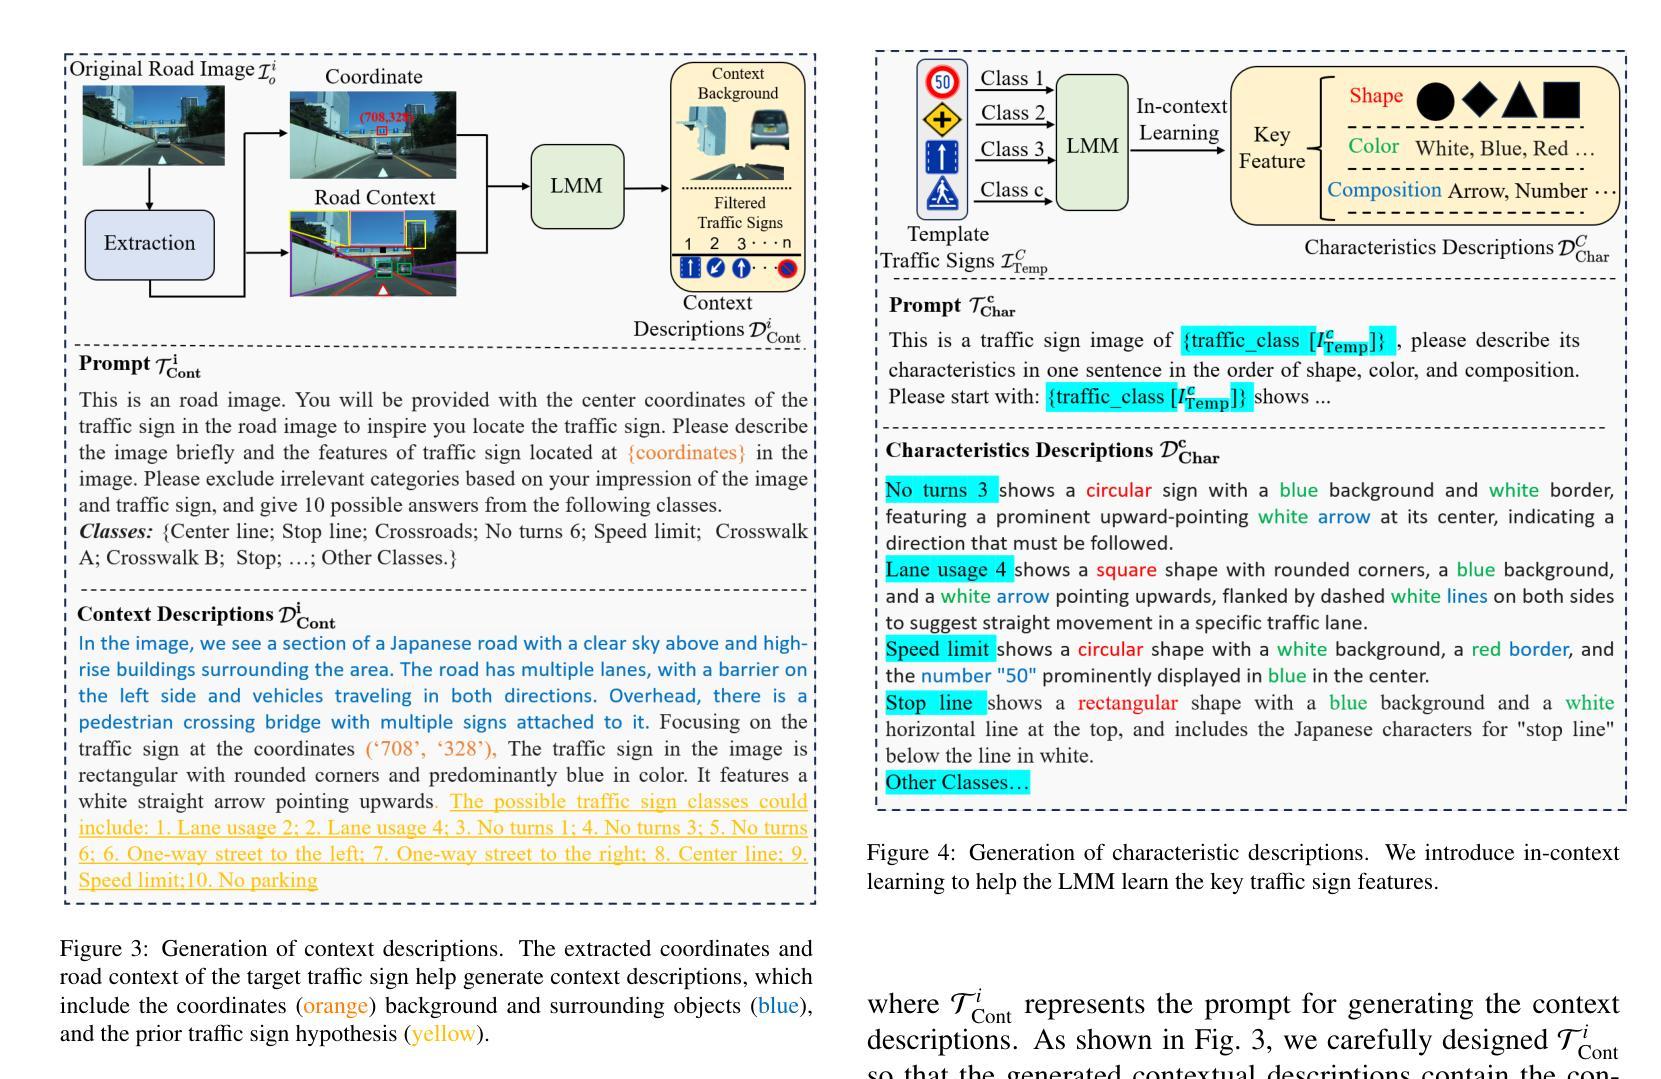Click the 'Filtered Traffic Signs' label

(740, 213)
